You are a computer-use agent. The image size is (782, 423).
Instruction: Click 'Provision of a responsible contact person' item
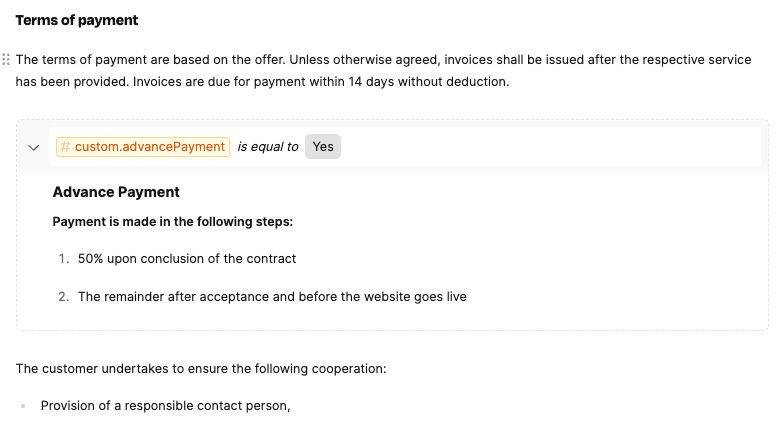pyautogui.click(x=166, y=406)
